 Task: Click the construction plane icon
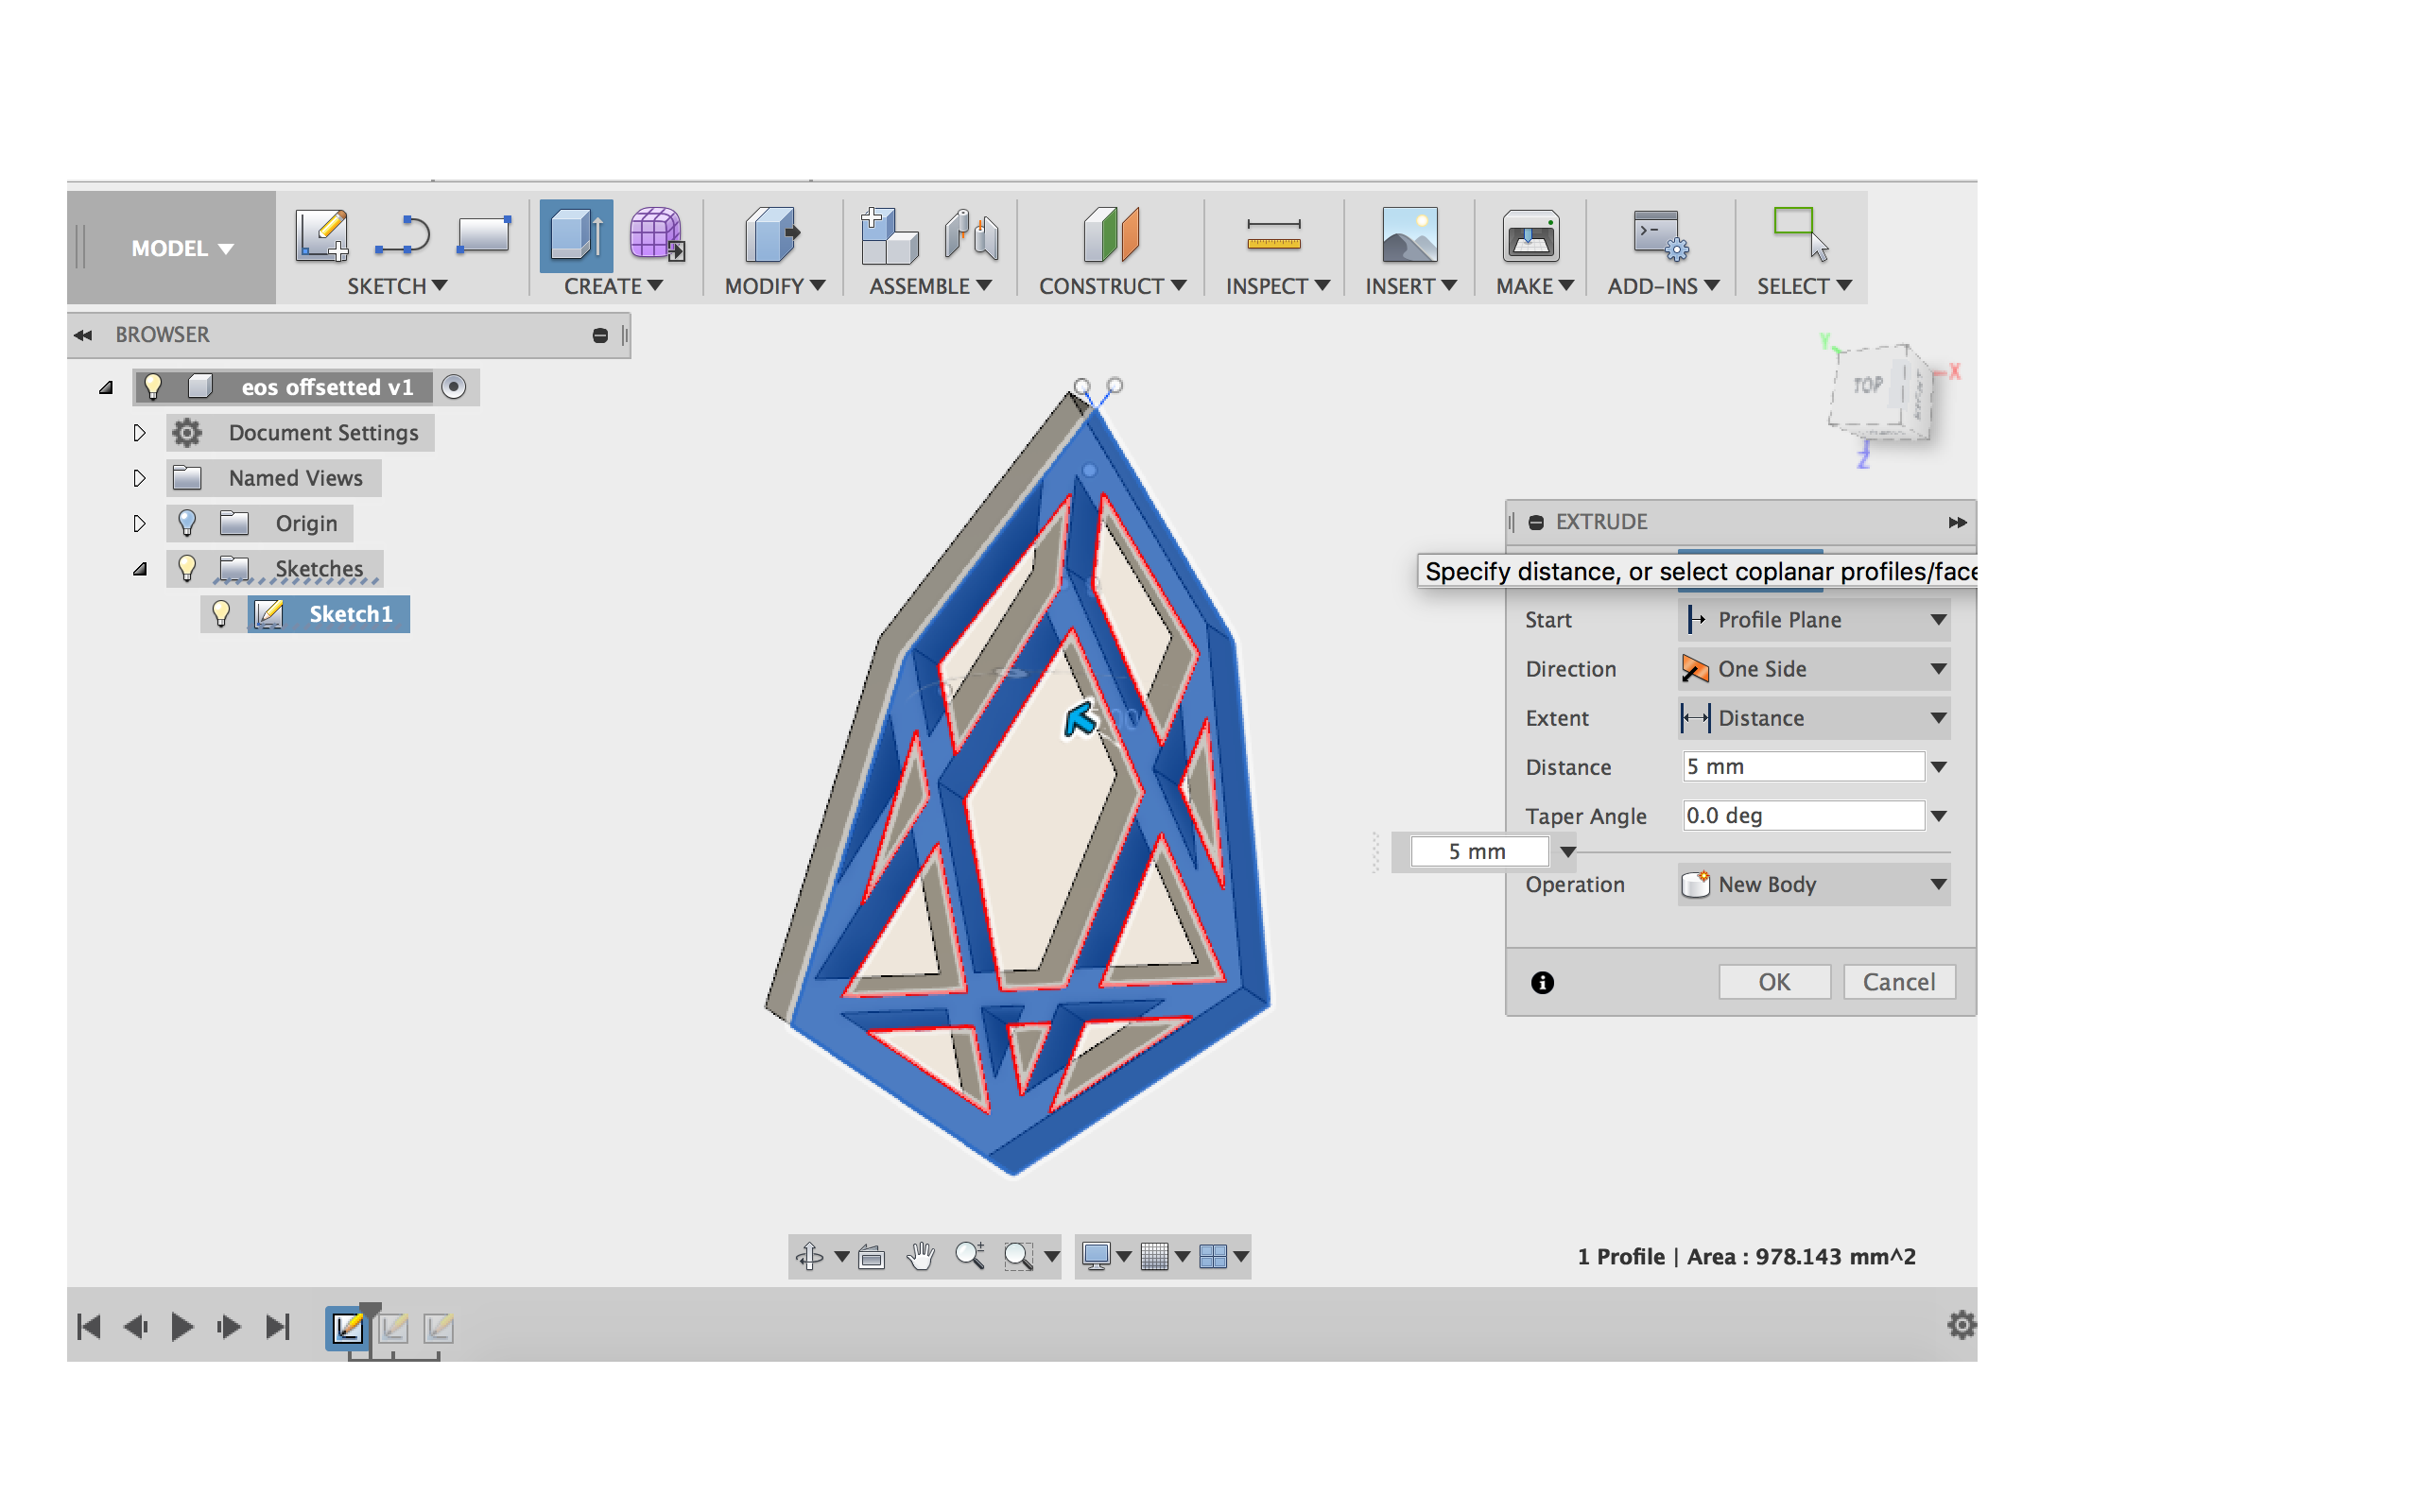[1111, 236]
